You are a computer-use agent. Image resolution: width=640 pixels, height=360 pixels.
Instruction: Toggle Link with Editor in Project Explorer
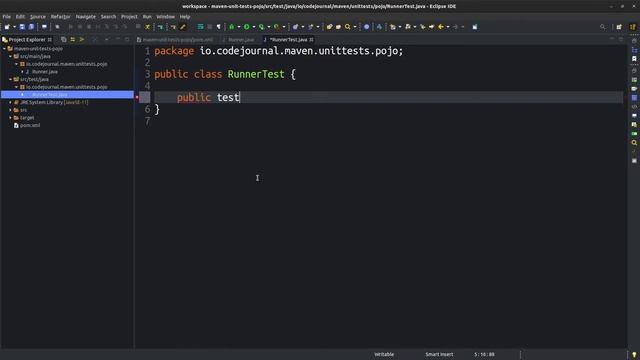73,40
